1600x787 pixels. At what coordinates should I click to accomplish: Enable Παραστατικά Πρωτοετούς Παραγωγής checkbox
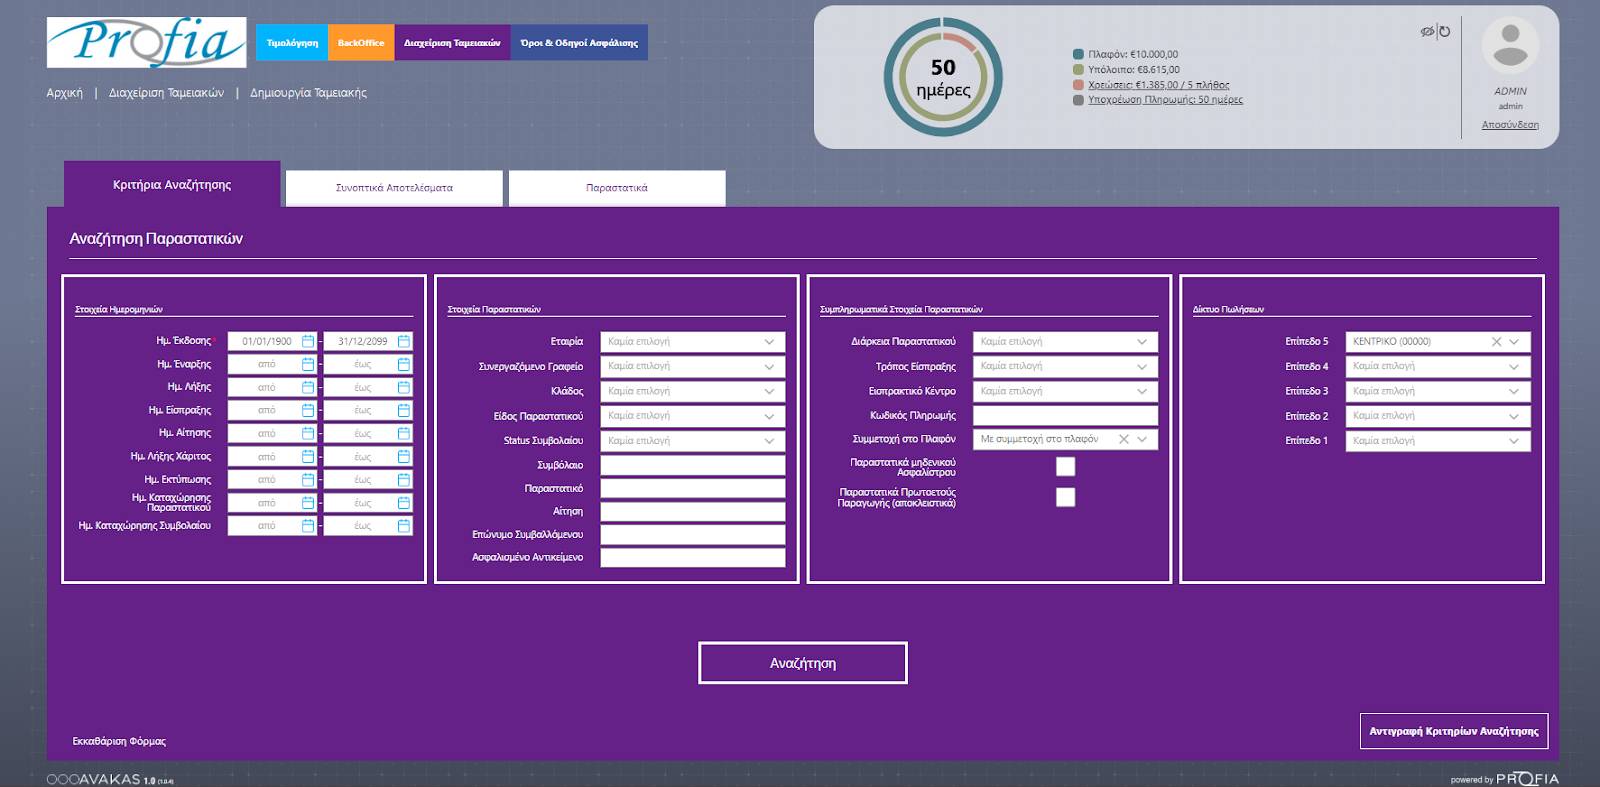click(x=1066, y=497)
